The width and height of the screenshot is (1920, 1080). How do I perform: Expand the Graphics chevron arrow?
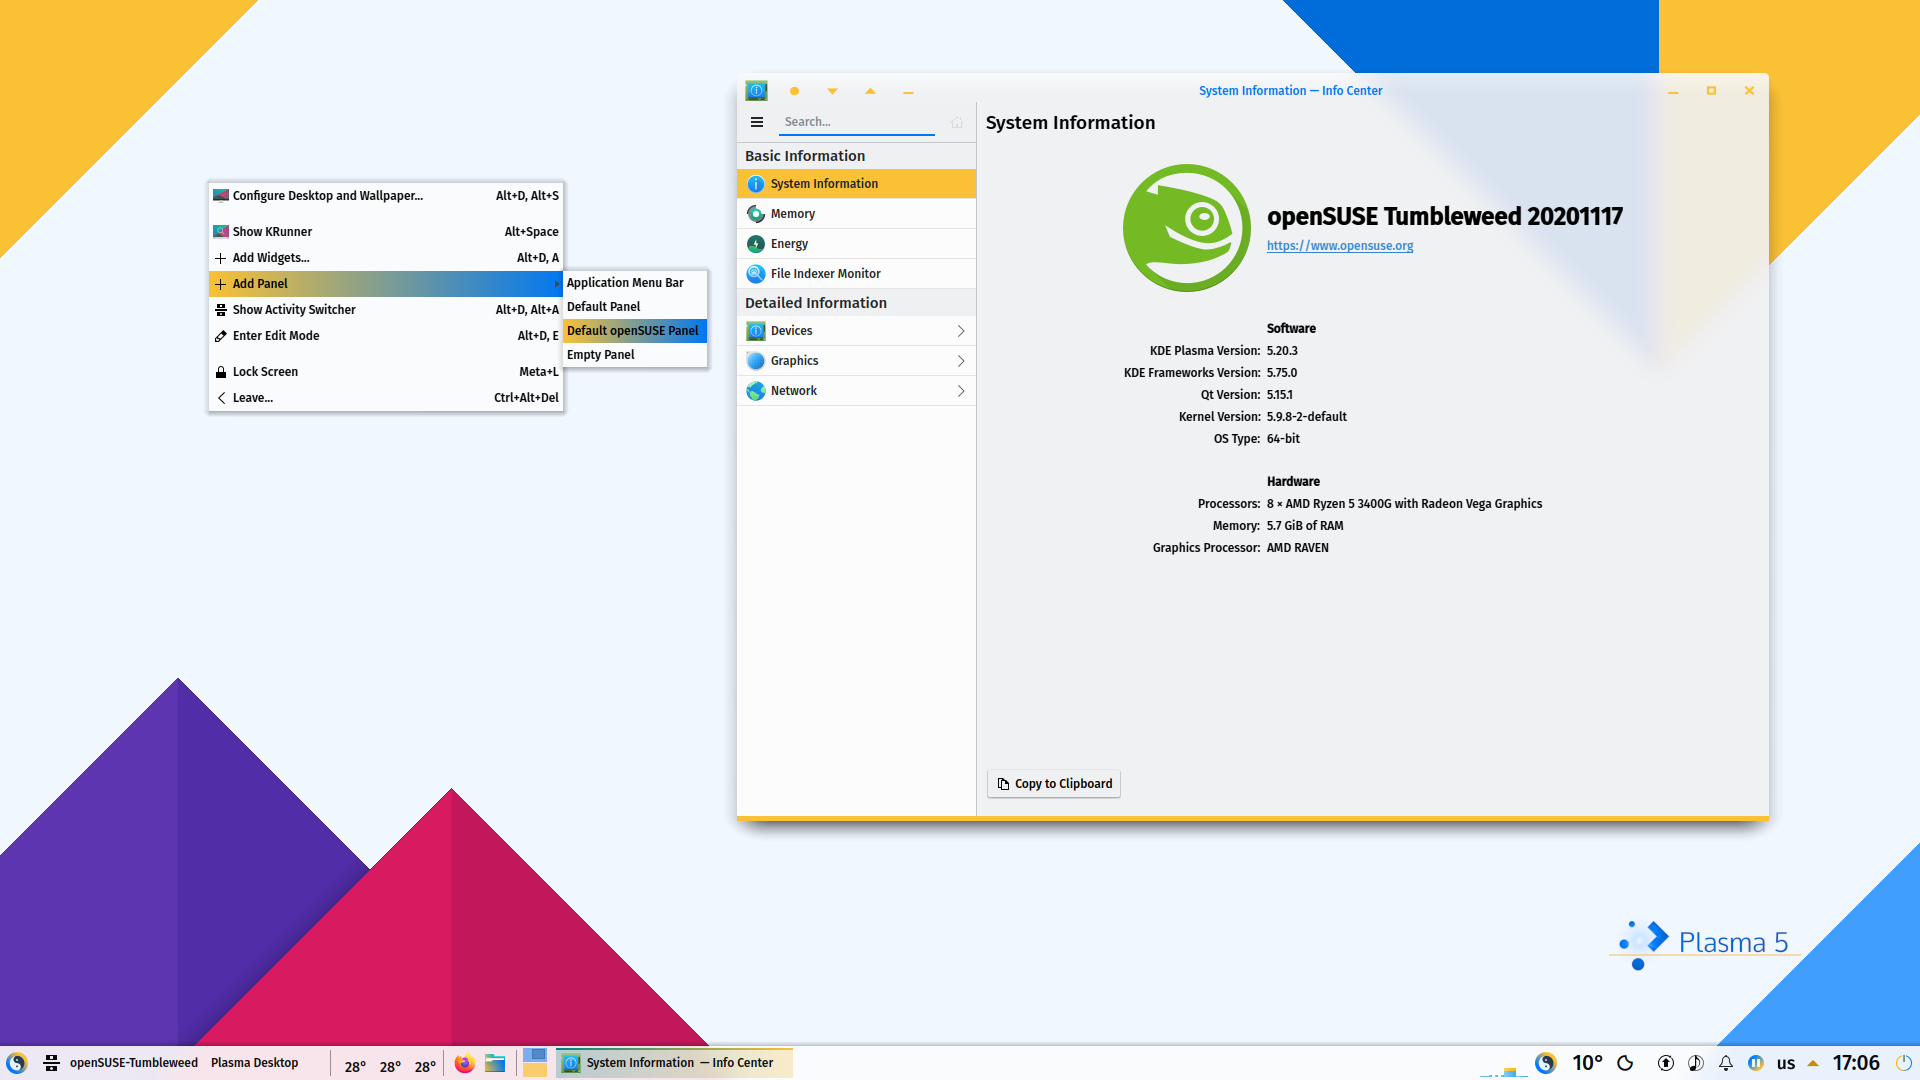coord(961,361)
